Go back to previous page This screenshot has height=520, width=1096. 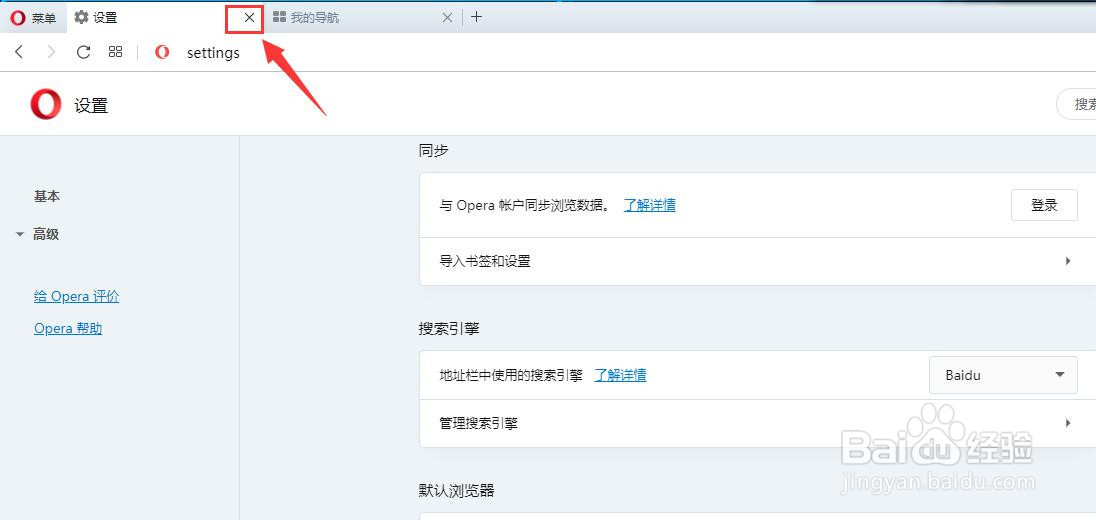point(19,52)
